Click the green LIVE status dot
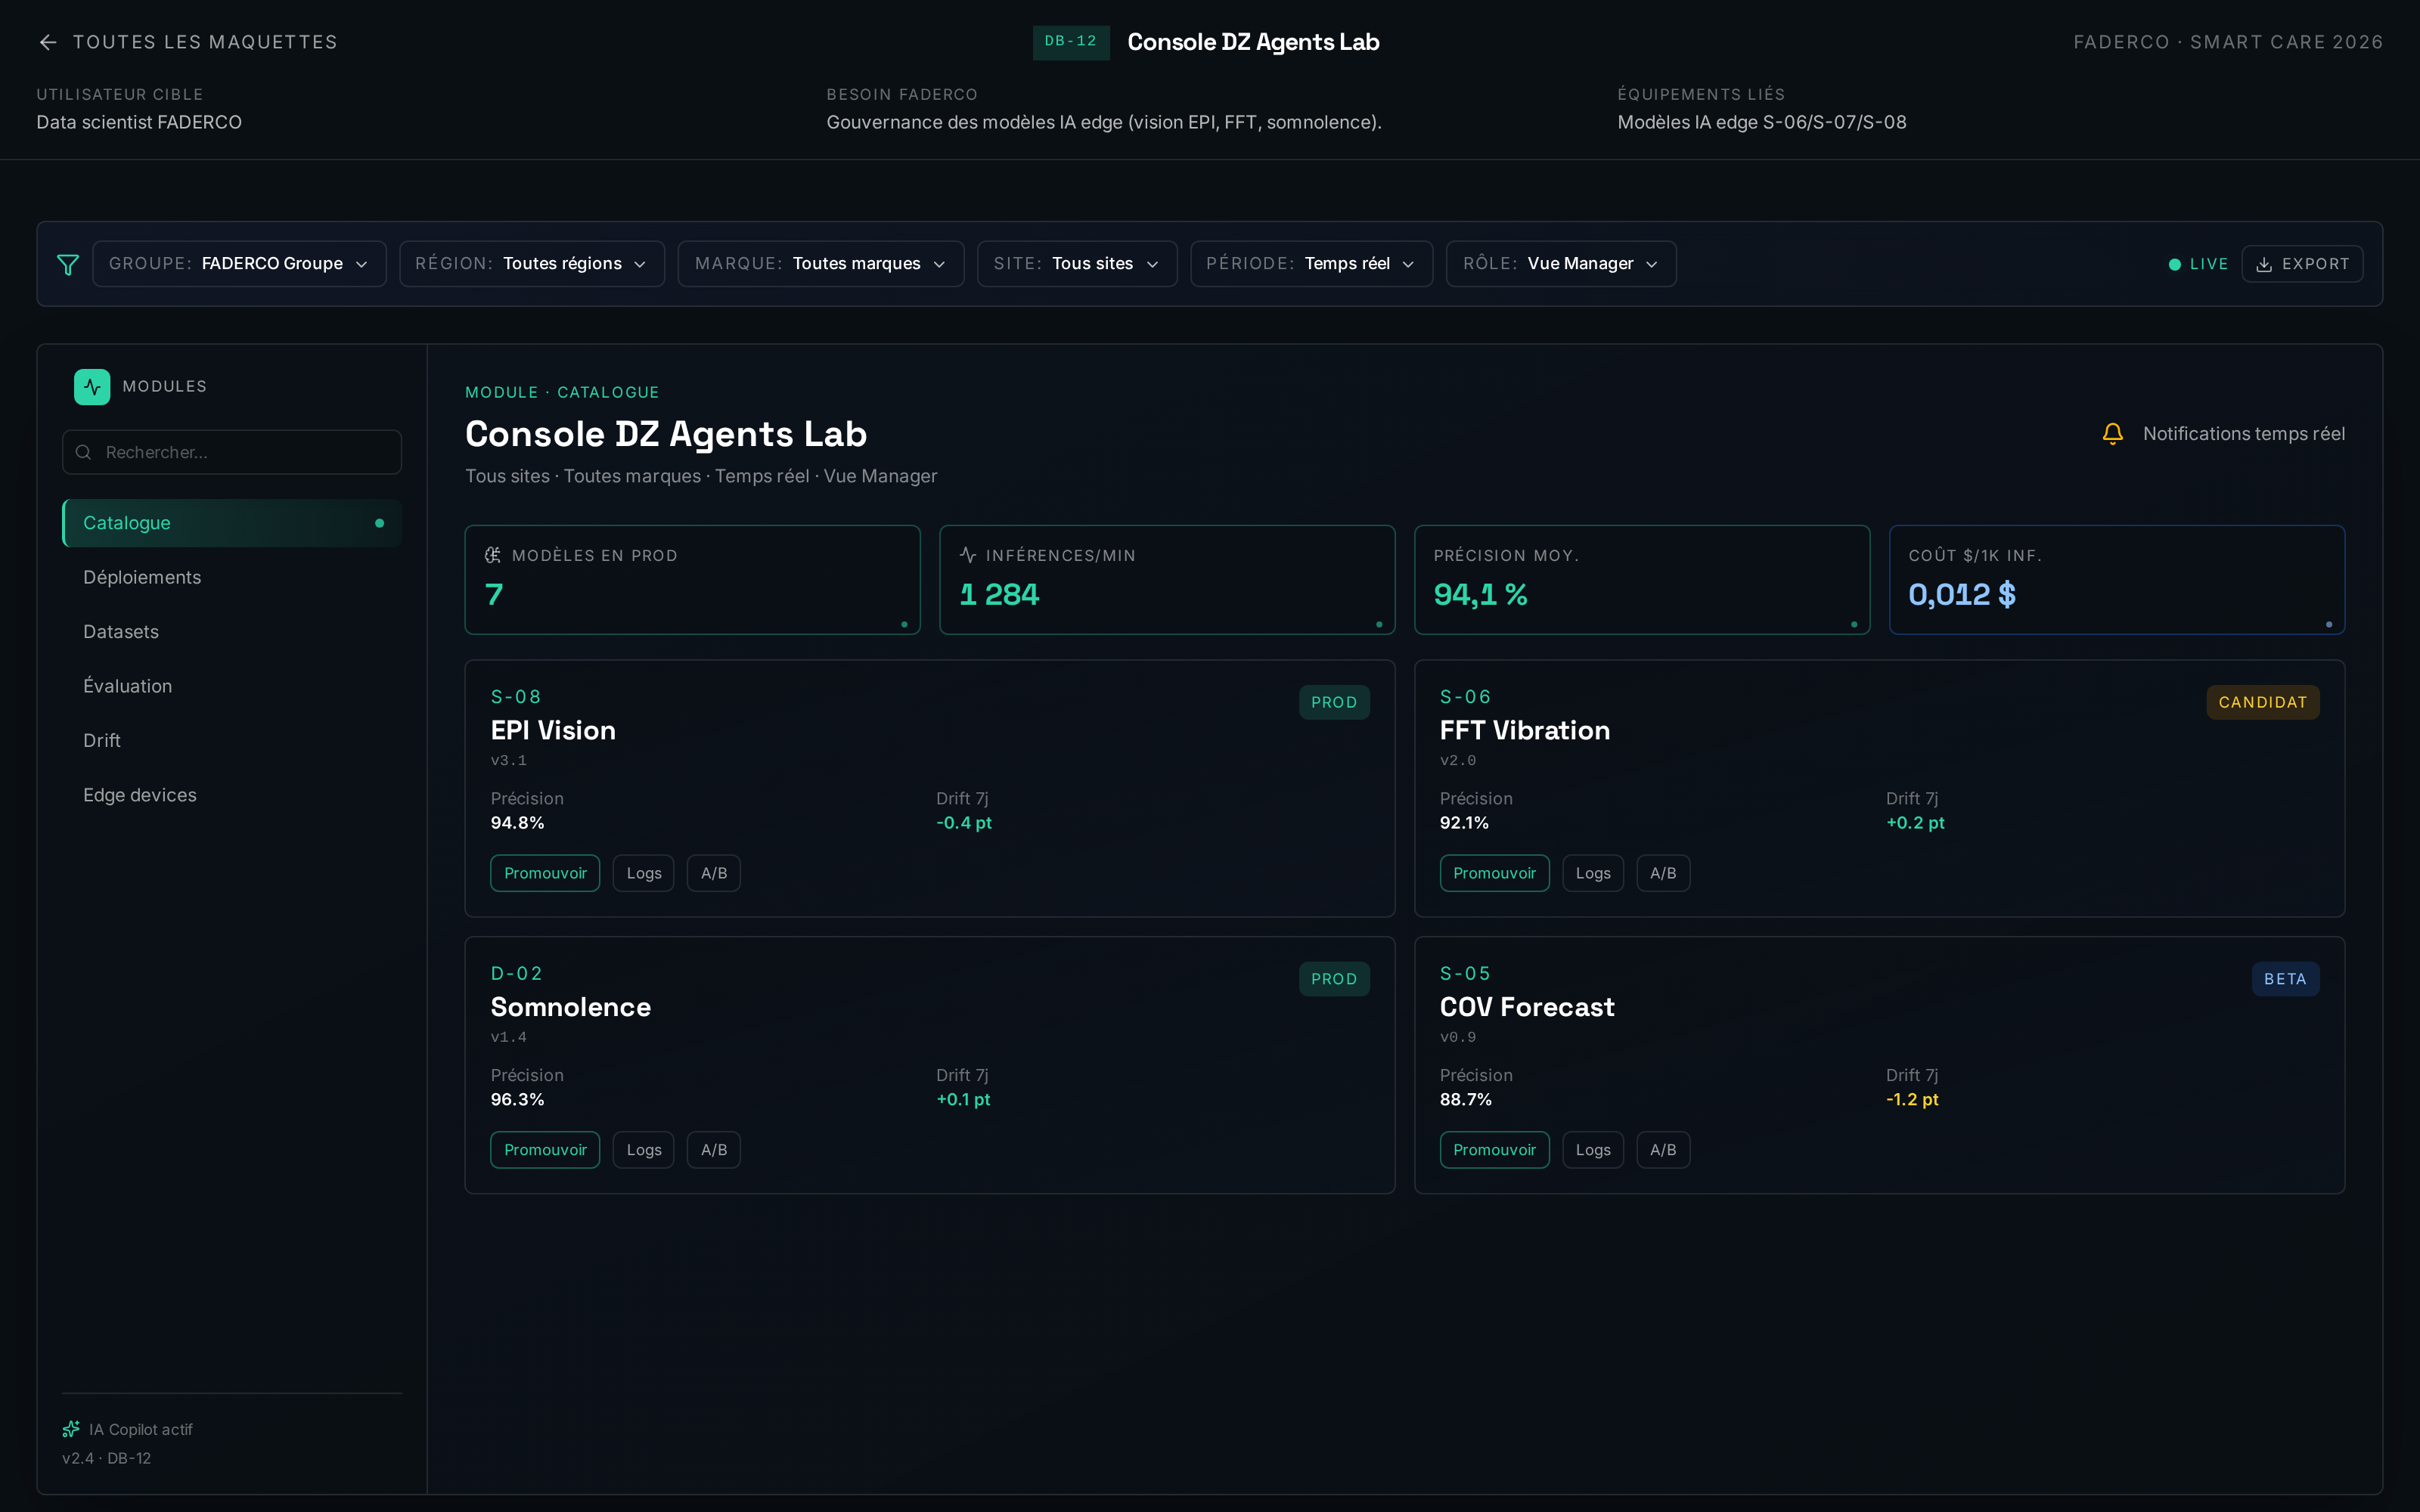Screen dimensions: 2420x1512 (x=2174, y=264)
